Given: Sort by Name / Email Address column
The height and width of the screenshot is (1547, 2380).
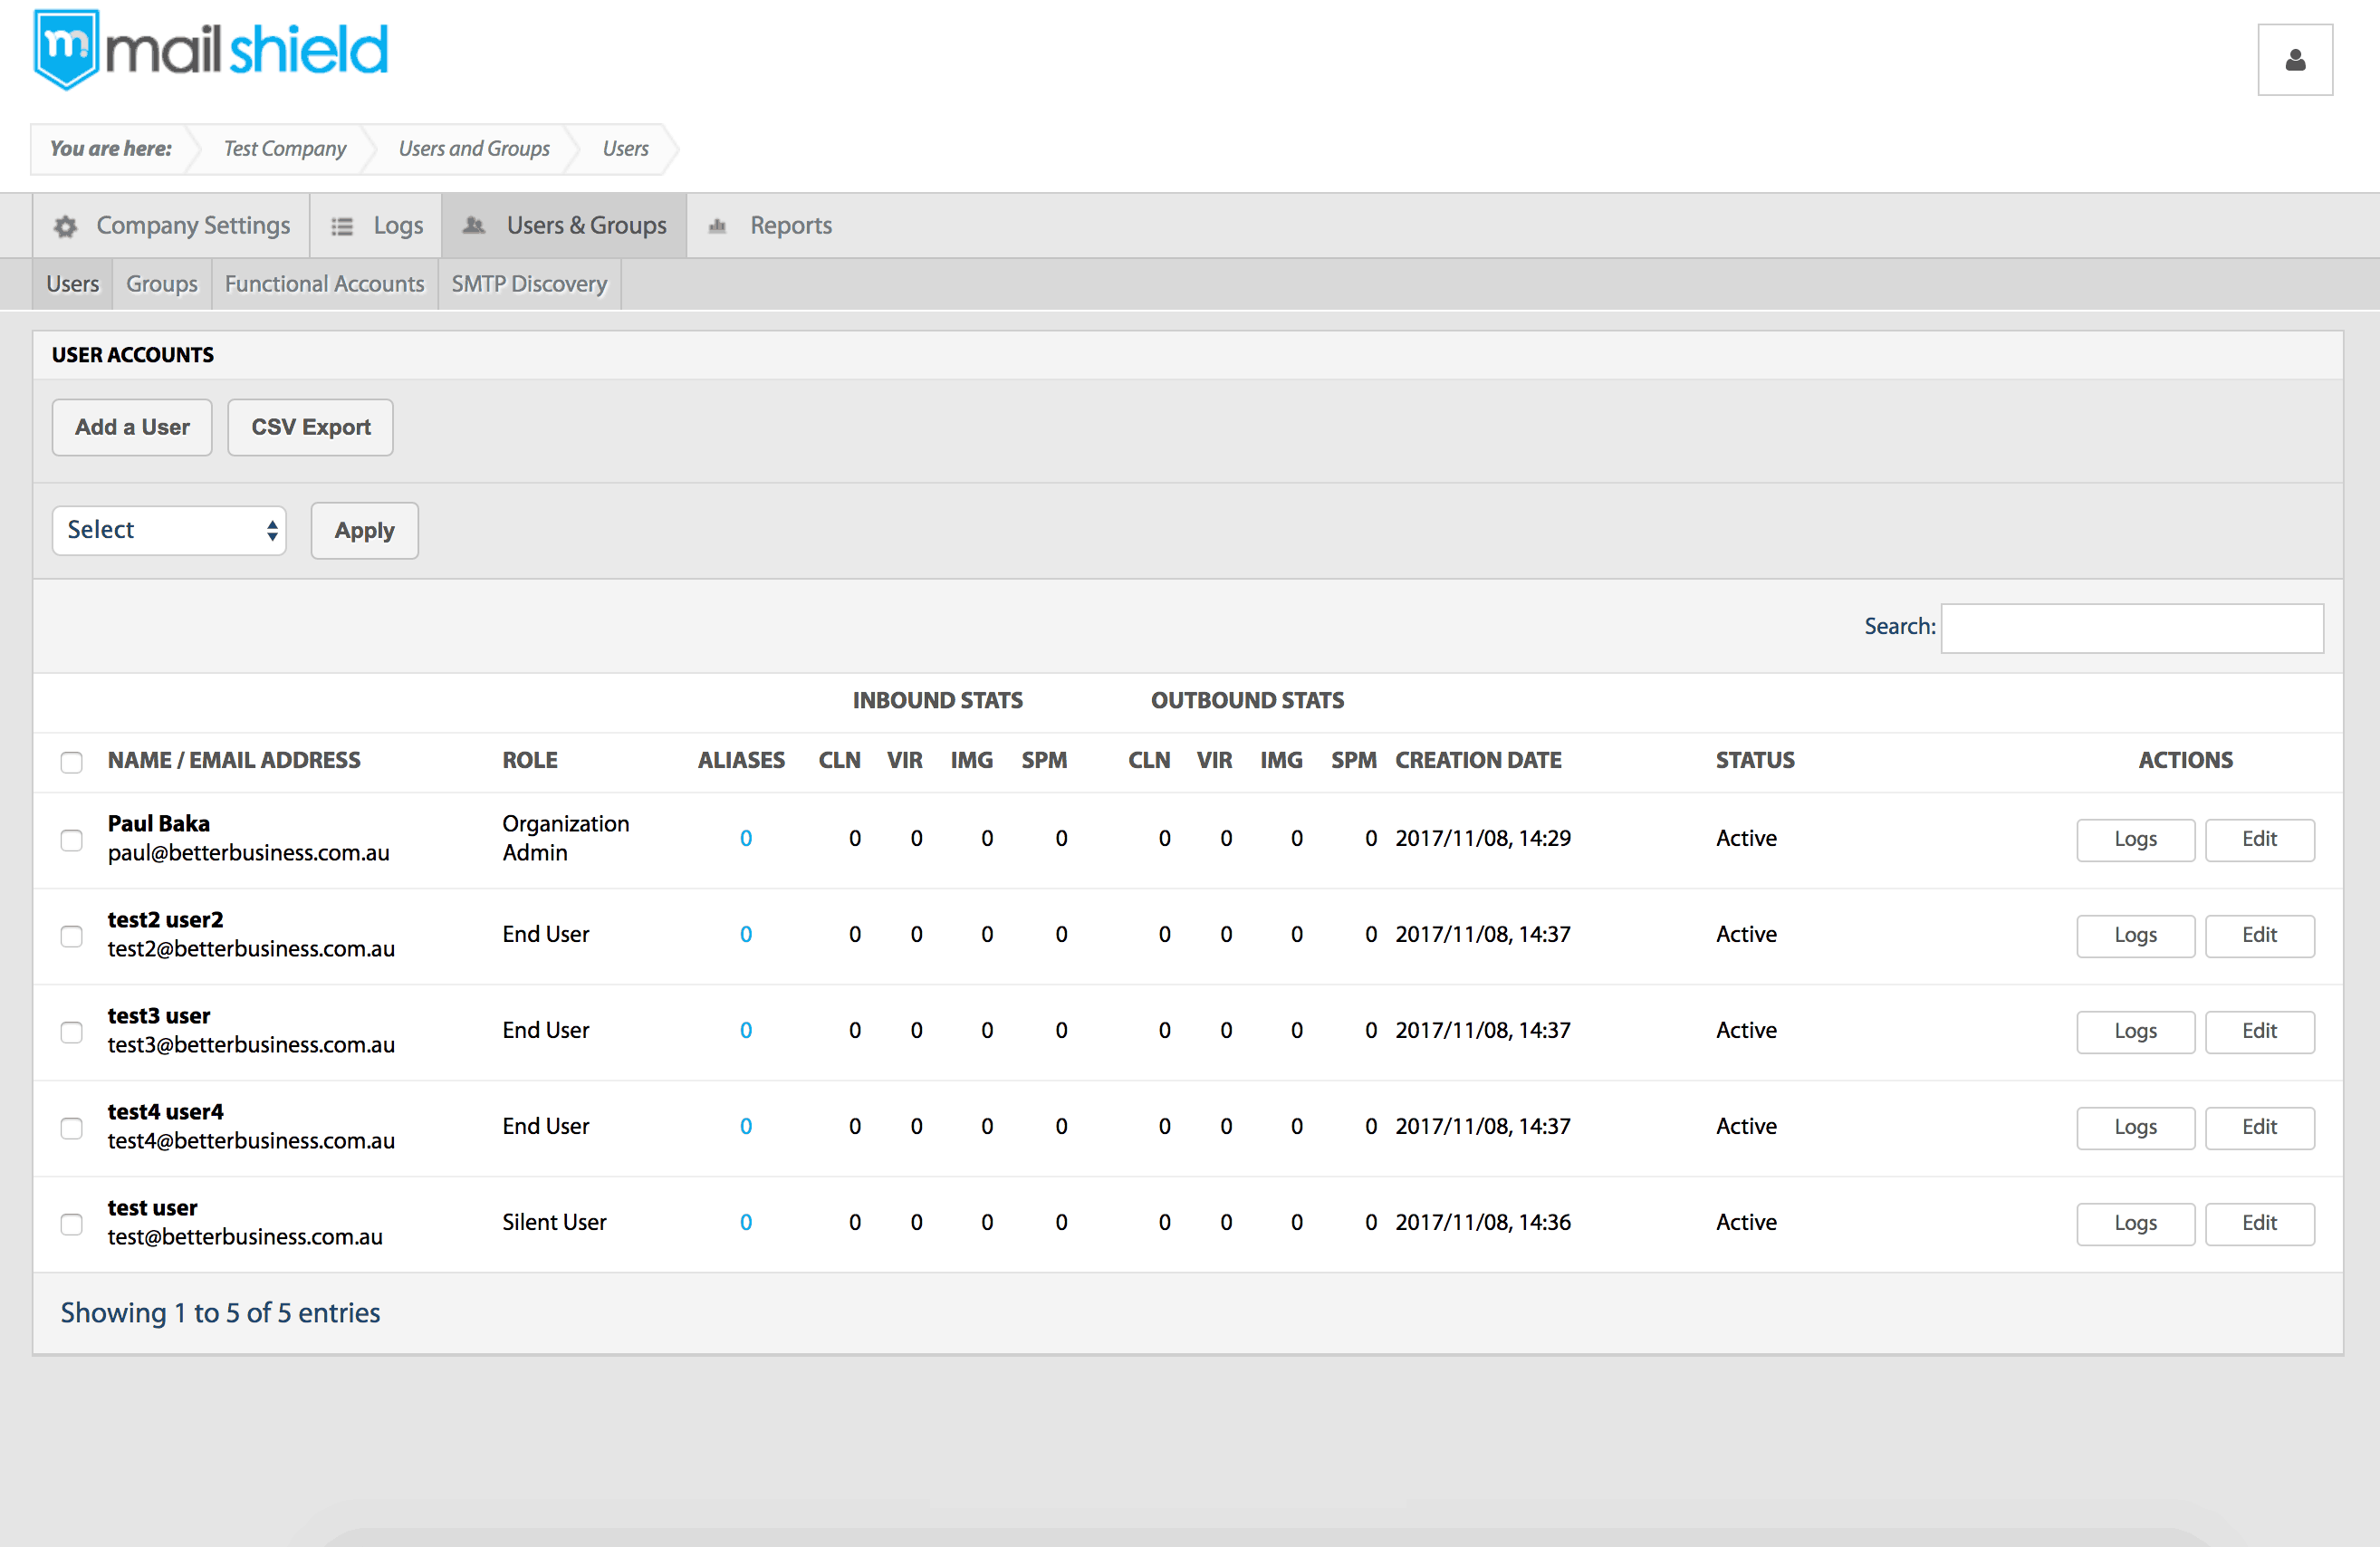Looking at the screenshot, I should point(234,761).
